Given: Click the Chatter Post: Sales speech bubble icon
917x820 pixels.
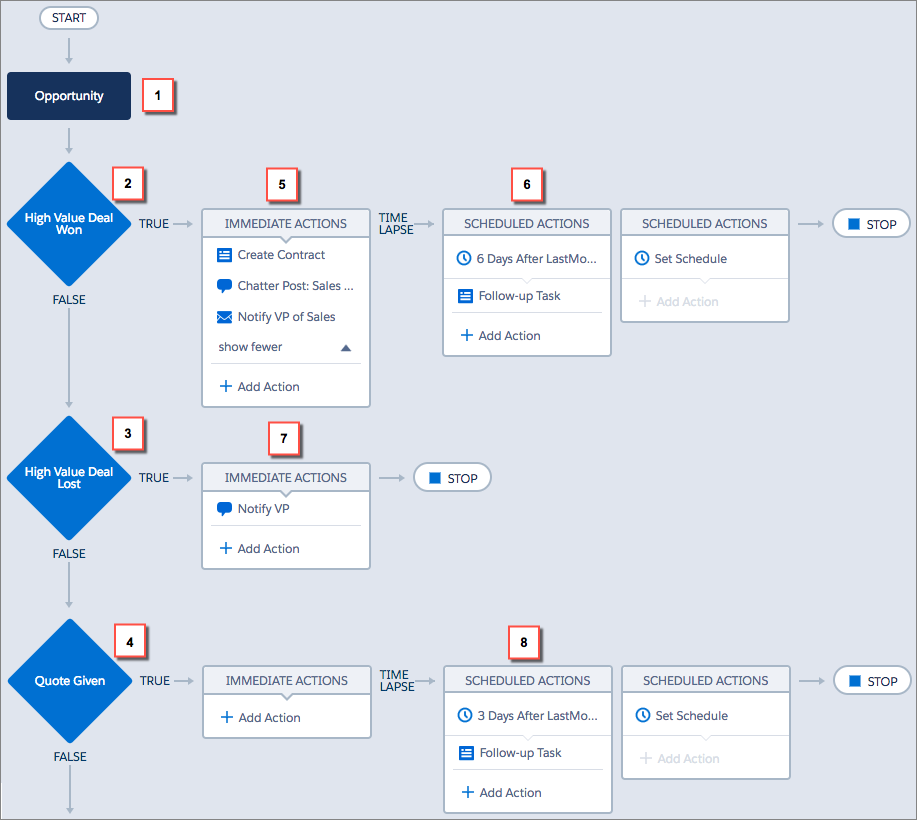Looking at the screenshot, I should [224, 286].
